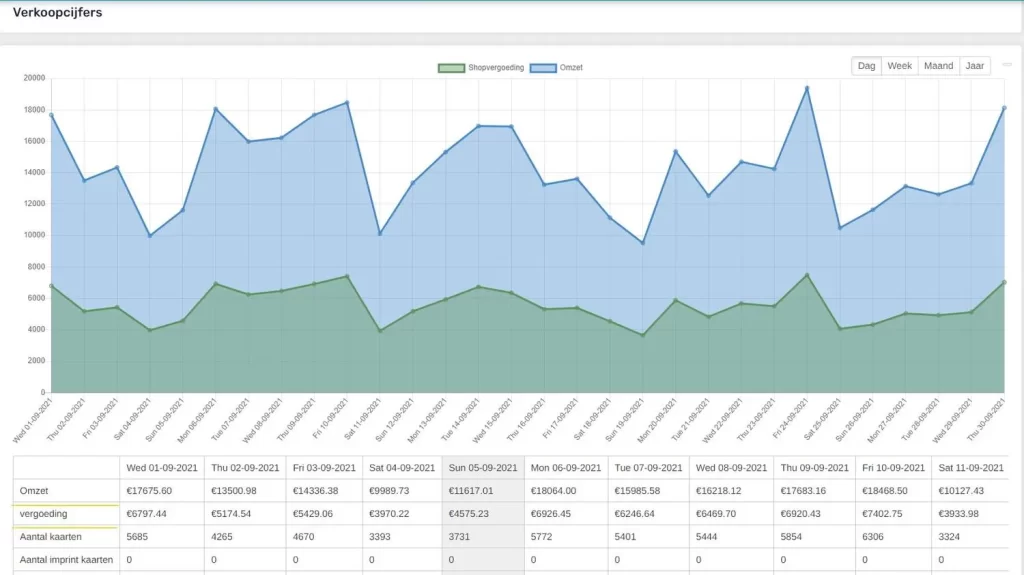
Task: Select the Omzet peak point on Fri 24-09-2021
Action: click(x=806, y=88)
